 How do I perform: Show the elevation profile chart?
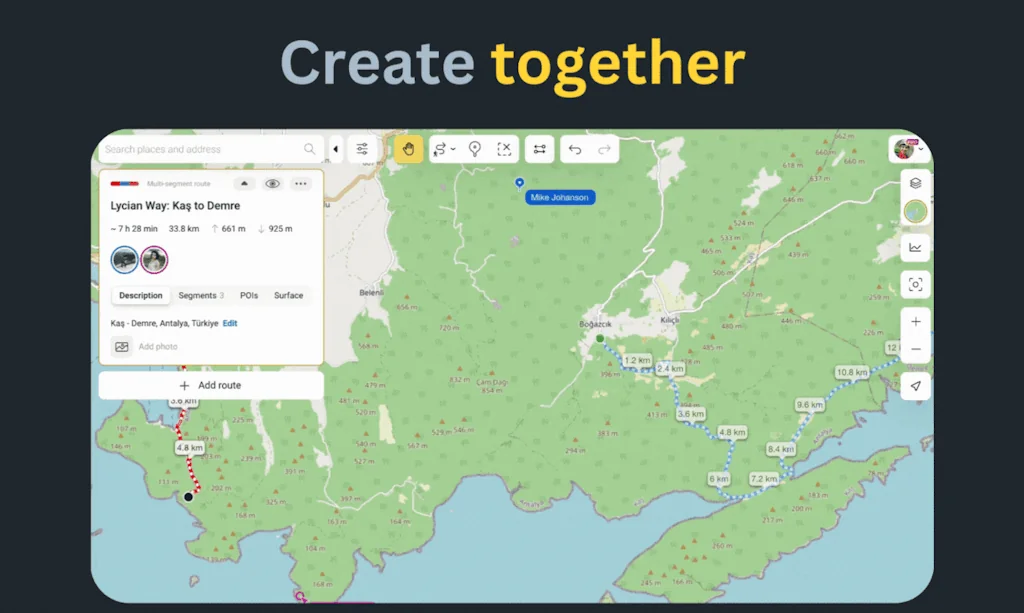[915, 247]
